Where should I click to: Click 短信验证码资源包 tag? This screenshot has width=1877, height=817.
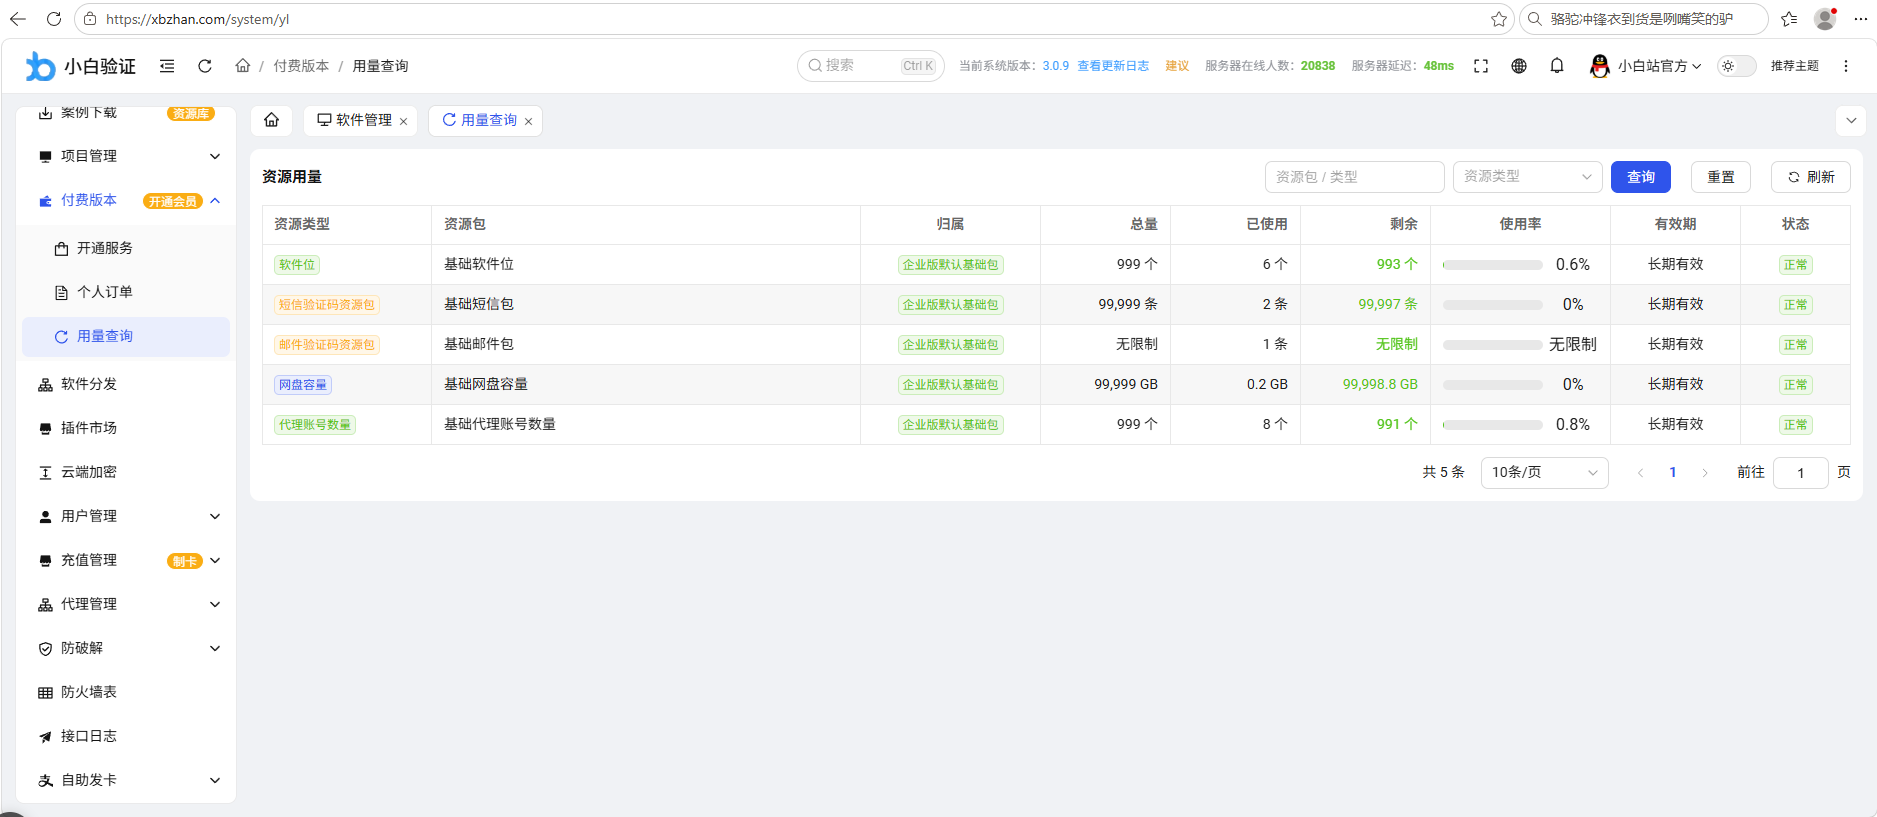point(327,305)
